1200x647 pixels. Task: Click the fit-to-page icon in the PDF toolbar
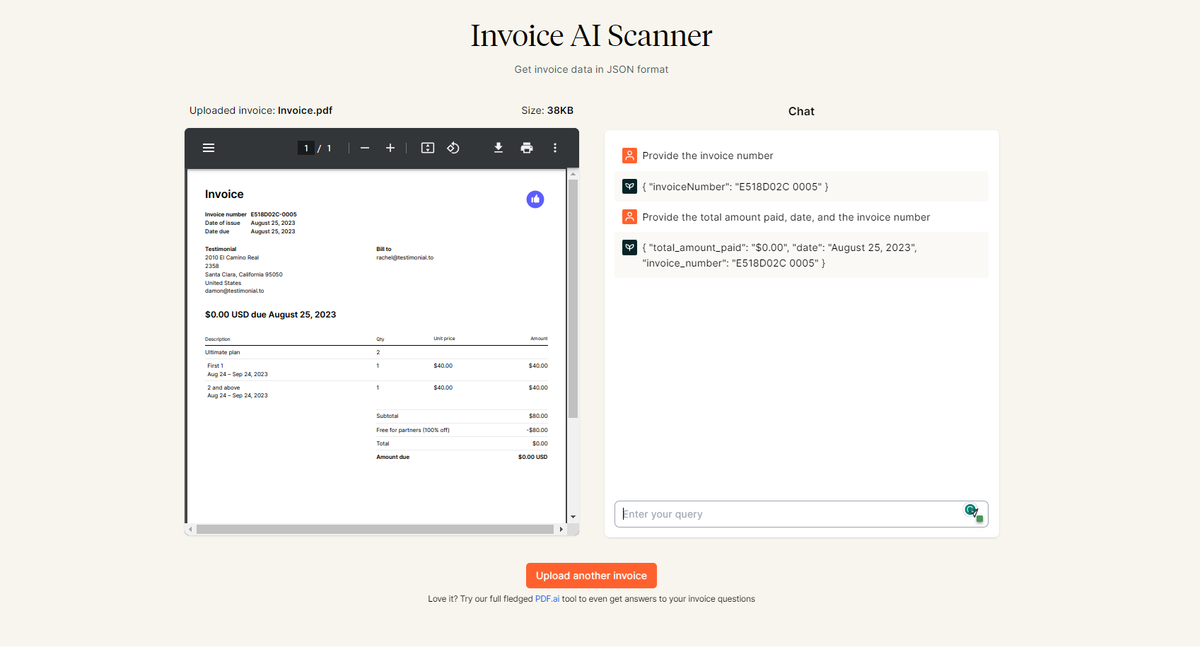(427, 147)
